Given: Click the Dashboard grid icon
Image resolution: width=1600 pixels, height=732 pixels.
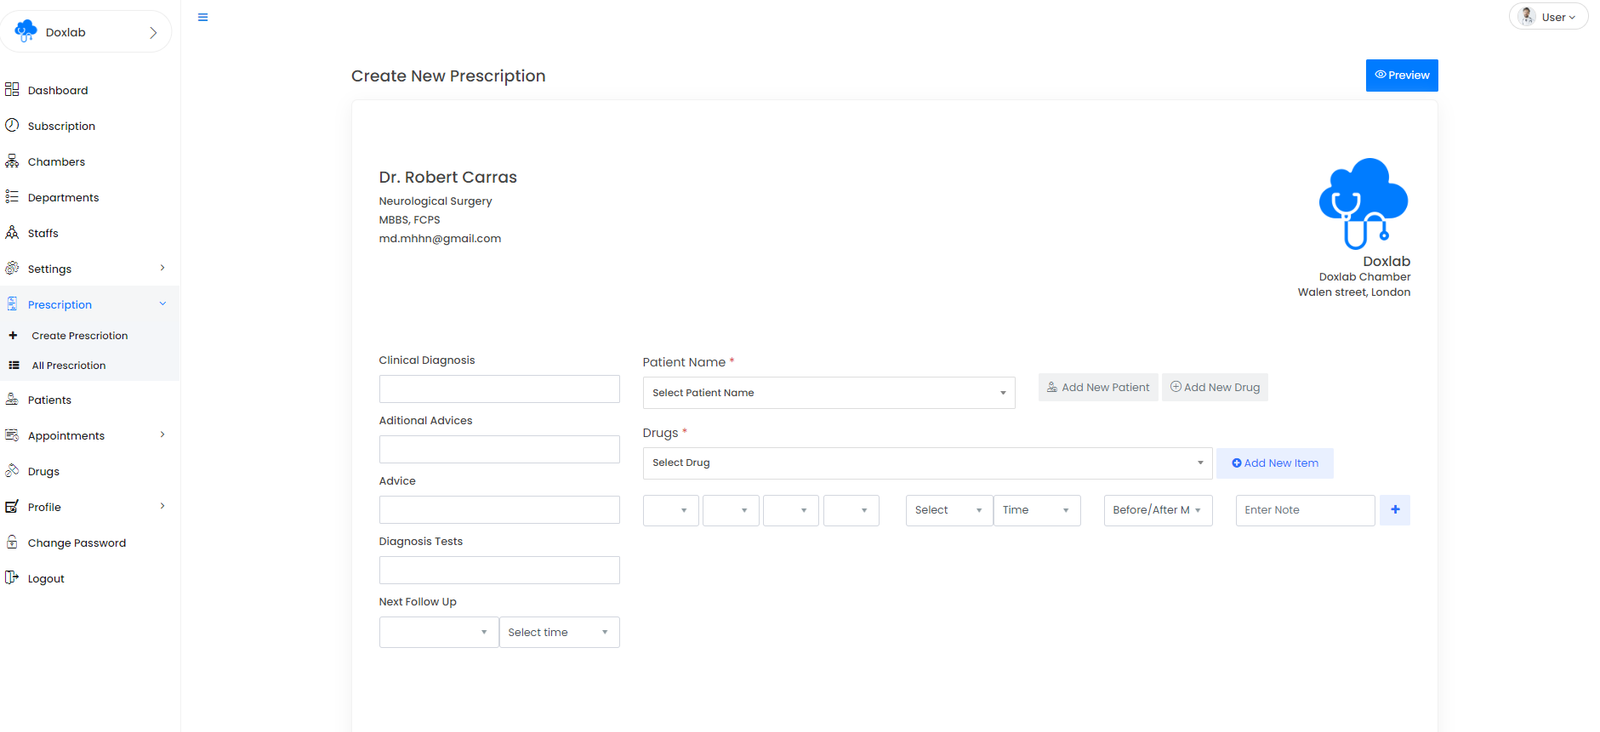Looking at the screenshot, I should coord(12,90).
